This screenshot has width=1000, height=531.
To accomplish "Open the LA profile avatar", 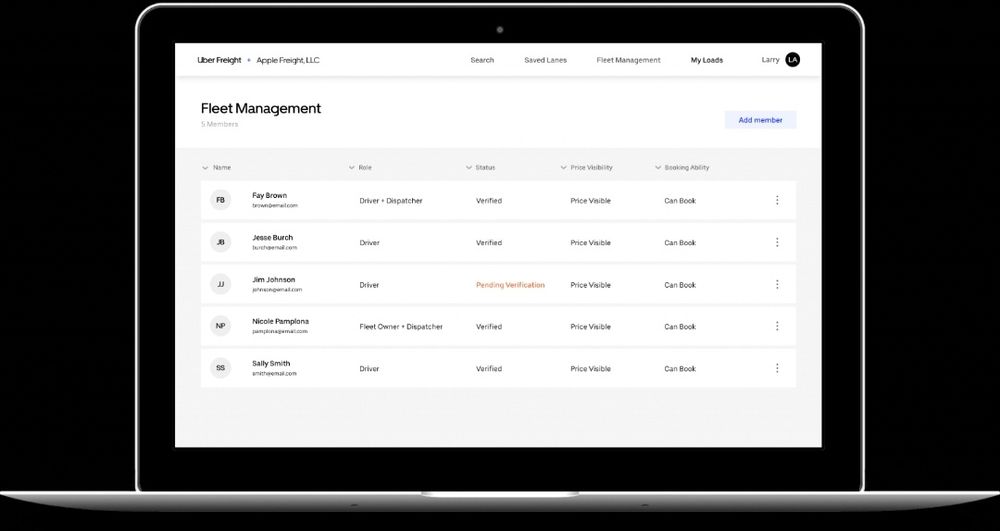I will tap(792, 60).
